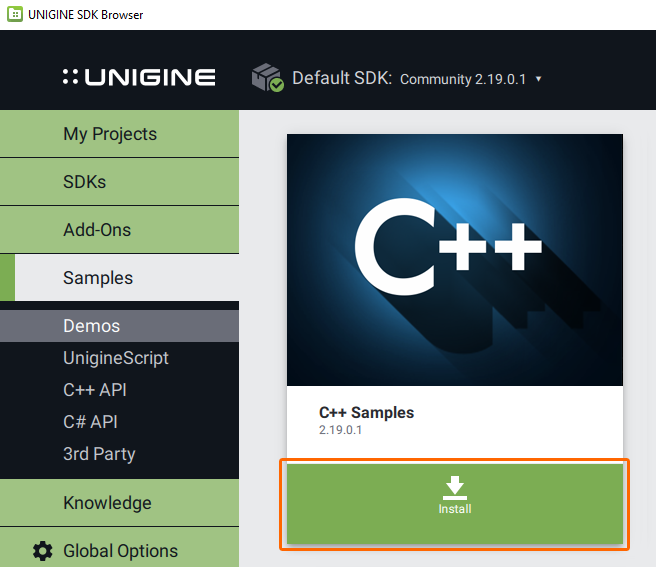Open the Knowledge section

[x=119, y=503]
